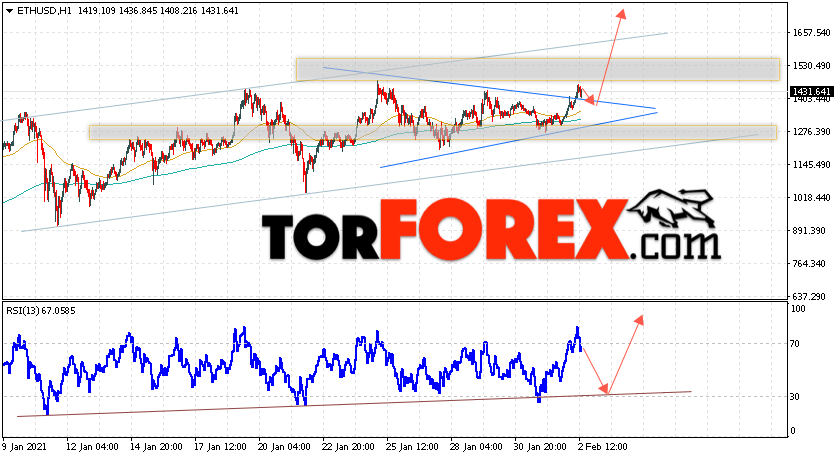
Task: Select the 14 Jan 20:00 time label
Action: (x=156, y=447)
